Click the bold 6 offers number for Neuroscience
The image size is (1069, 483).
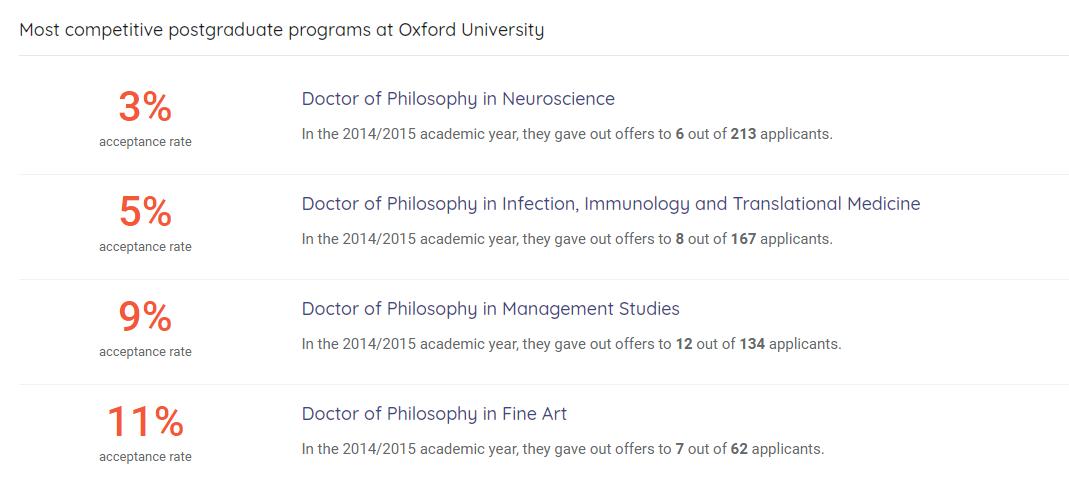[680, 134]
